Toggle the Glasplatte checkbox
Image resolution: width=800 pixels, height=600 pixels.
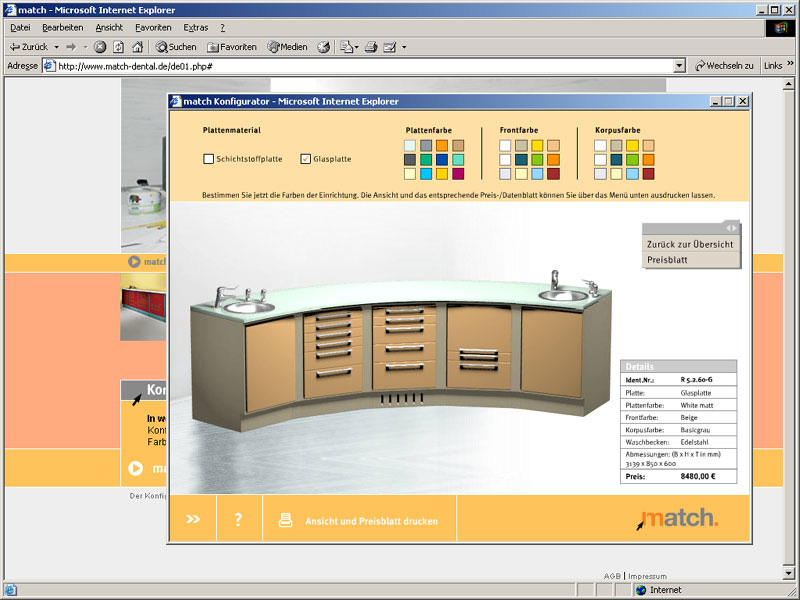pos(306,159)
